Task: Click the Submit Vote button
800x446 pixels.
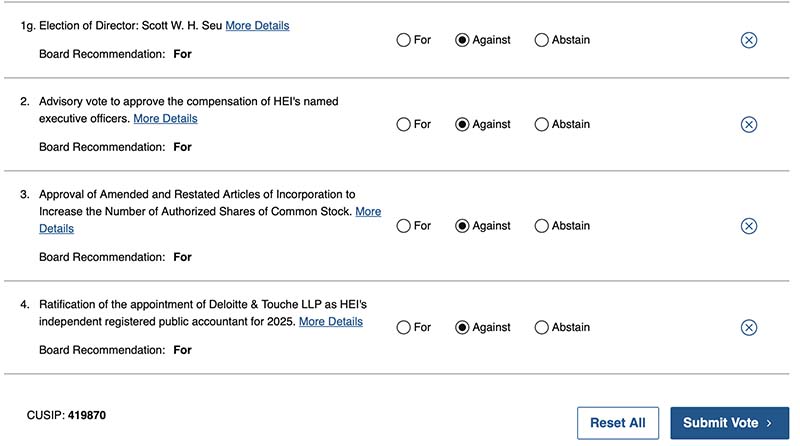Action: 729,423
